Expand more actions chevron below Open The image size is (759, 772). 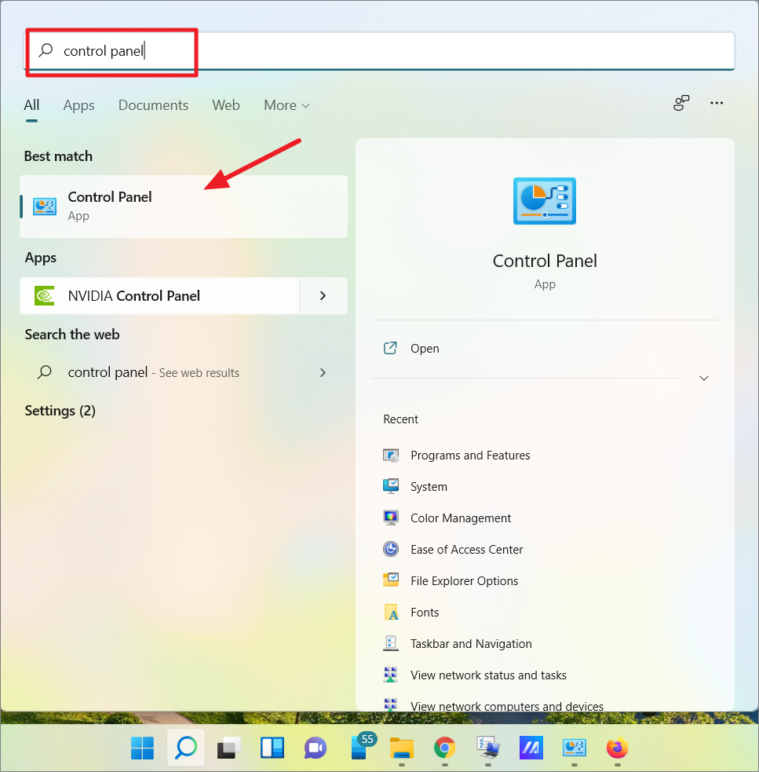tap(704, 378)
